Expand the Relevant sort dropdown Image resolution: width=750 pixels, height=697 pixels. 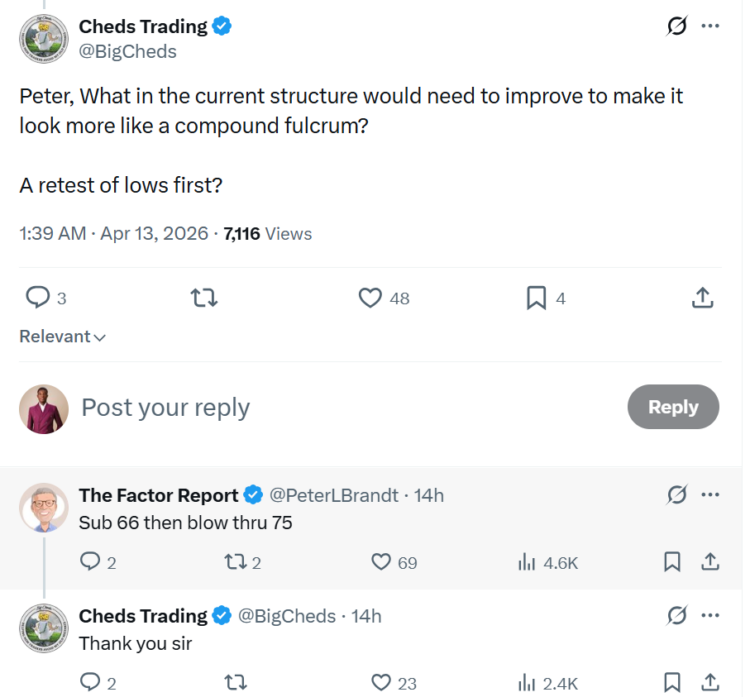click(x=62, y=336)
